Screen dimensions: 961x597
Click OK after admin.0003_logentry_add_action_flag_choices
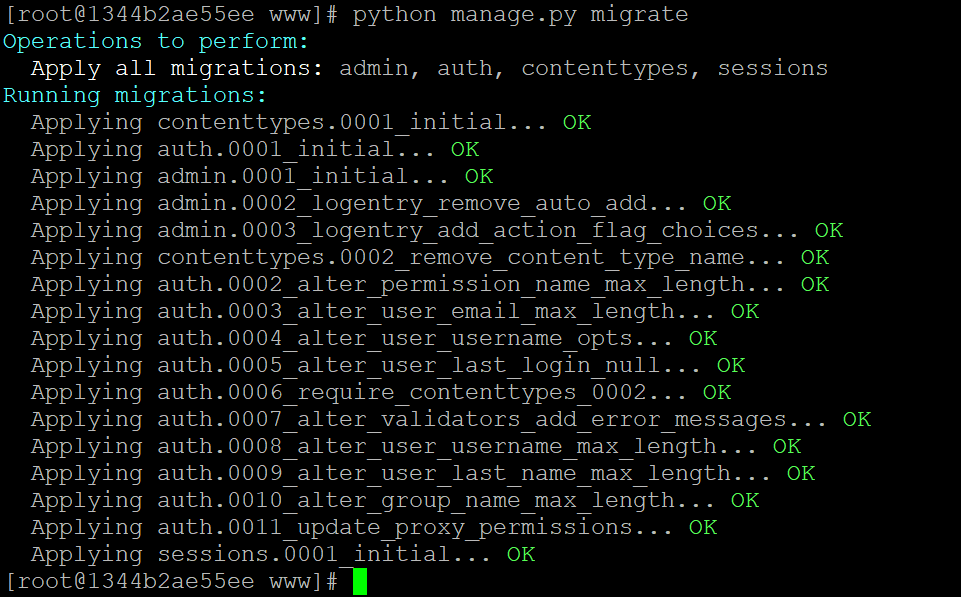point(829,230)
